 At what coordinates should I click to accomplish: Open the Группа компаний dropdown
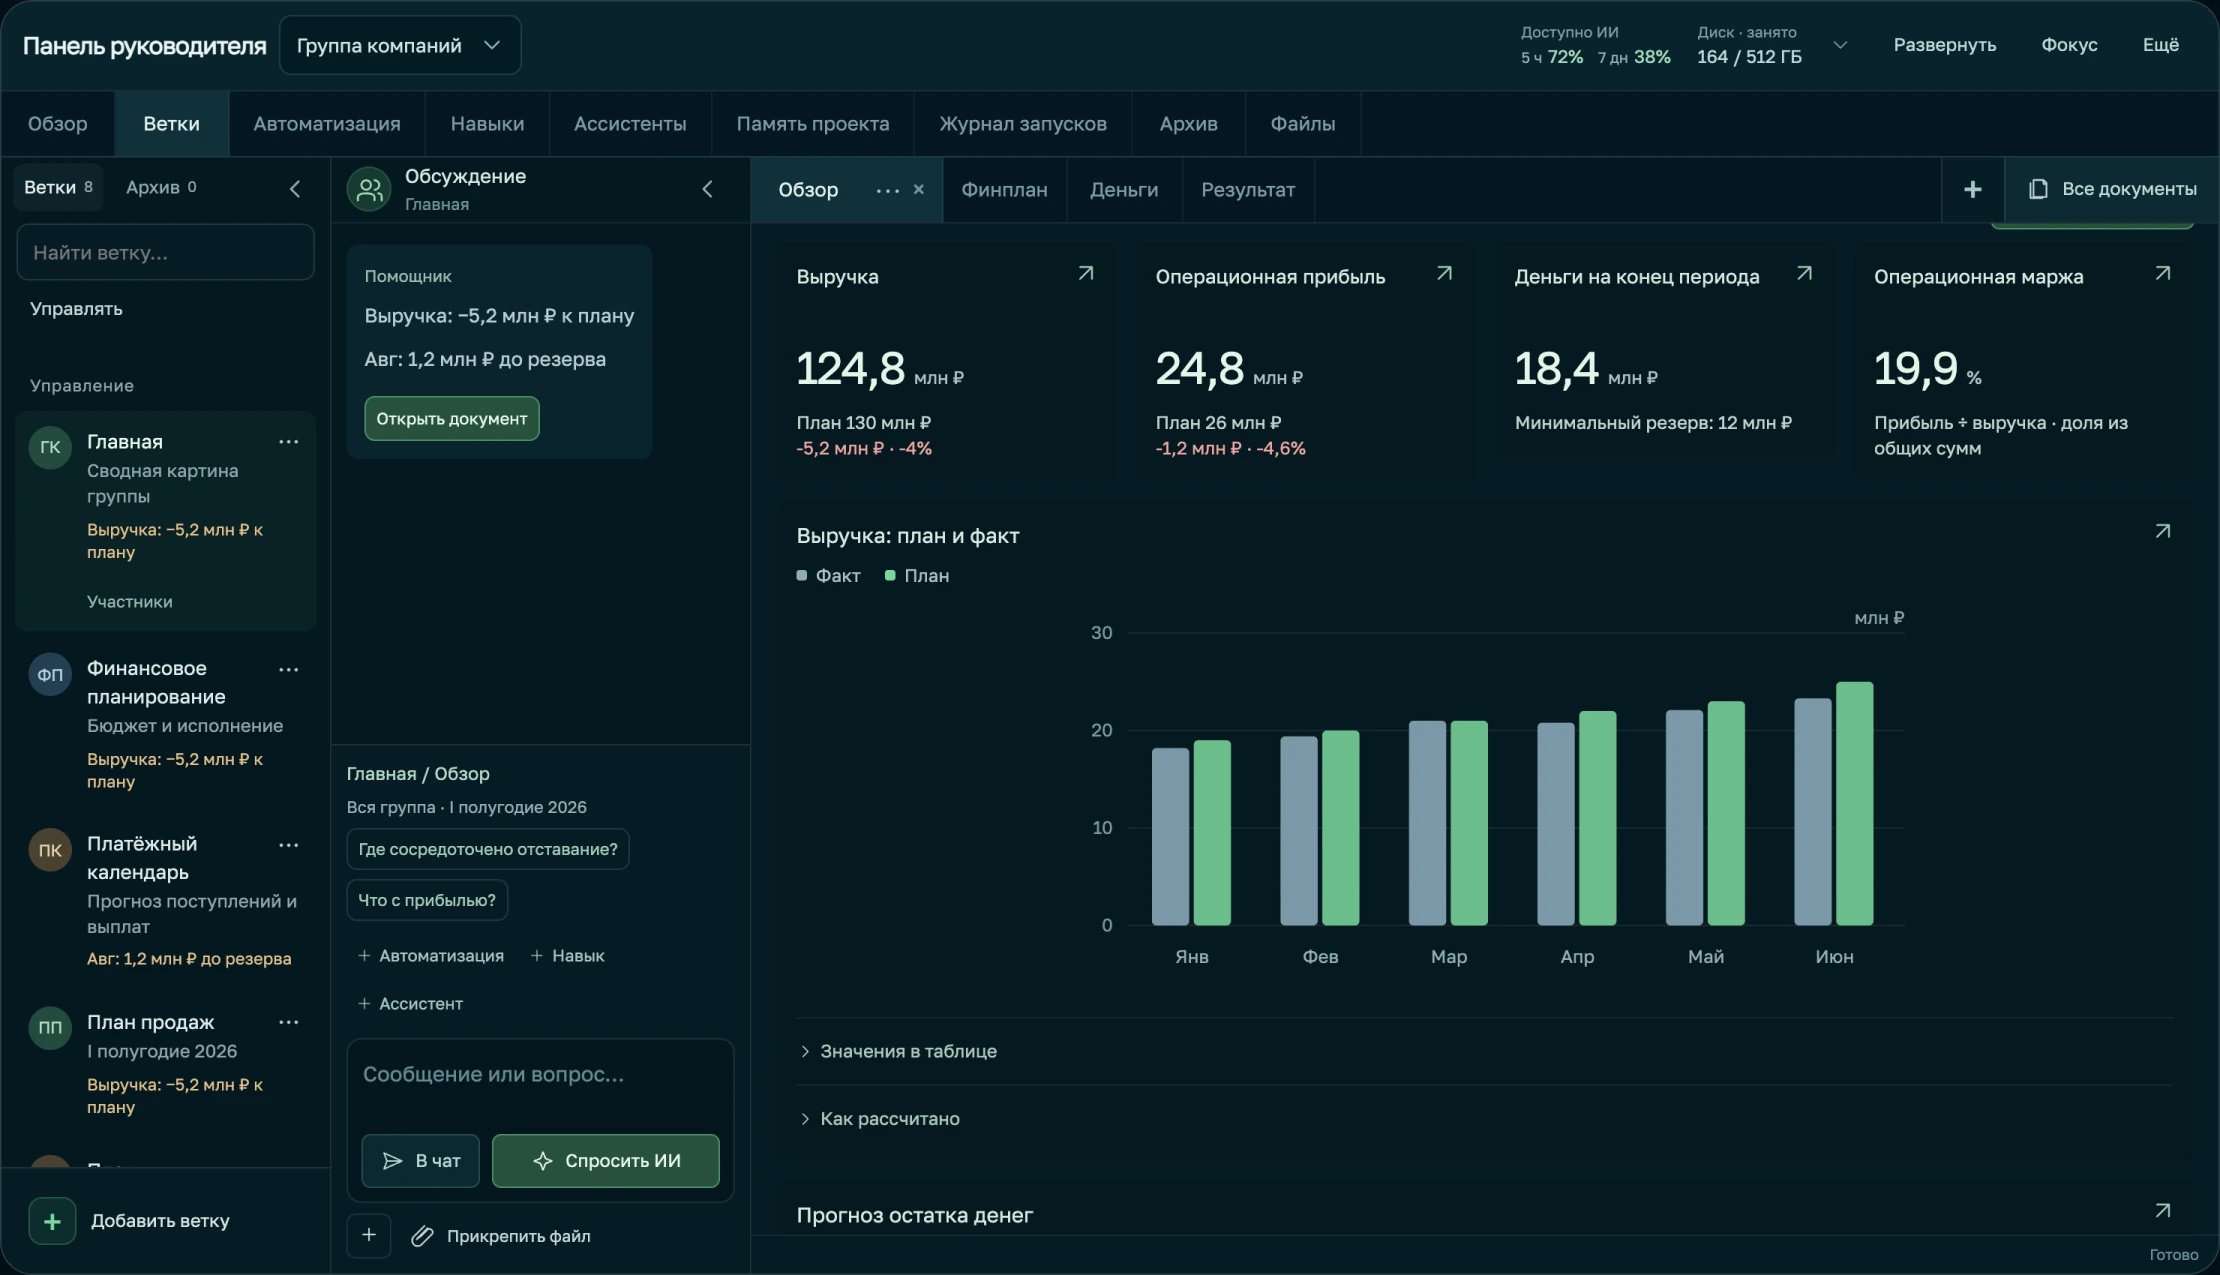tap(400, 45)
